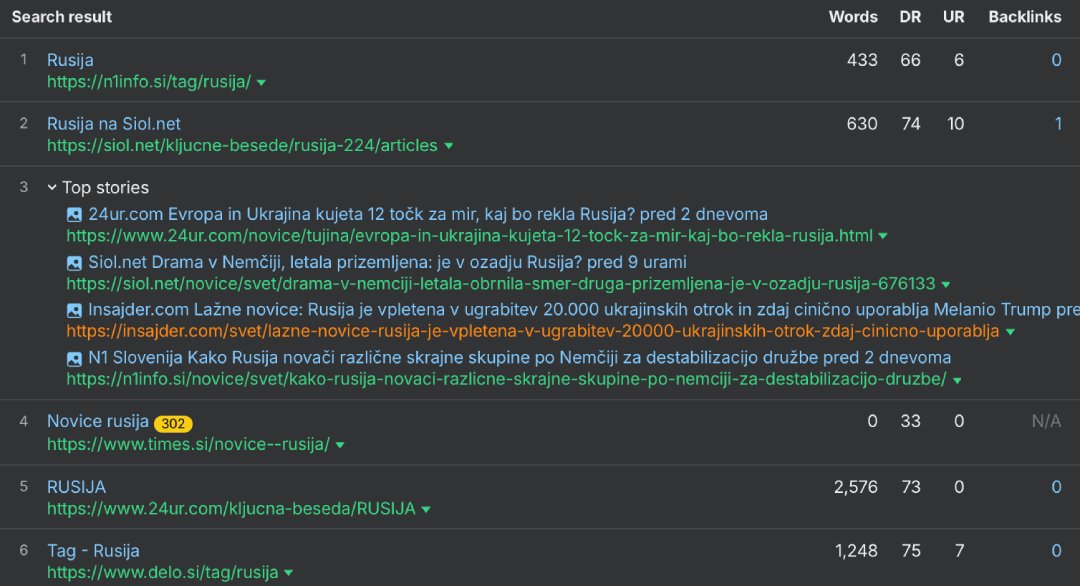Open dropdown arrow after 24ur.com kljucna-beseda URL
Viewport: 1080px width, 586px height.
click(x=426, y=510)
